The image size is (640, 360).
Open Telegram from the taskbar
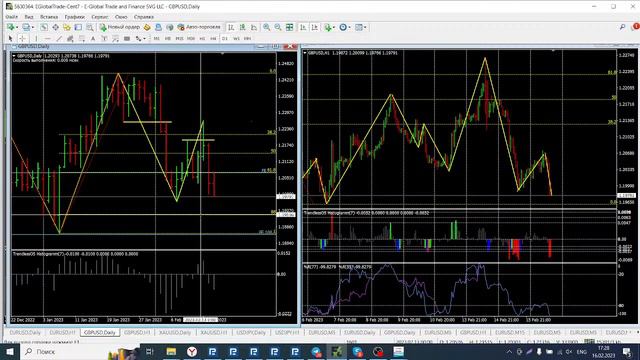pos(316,351)
